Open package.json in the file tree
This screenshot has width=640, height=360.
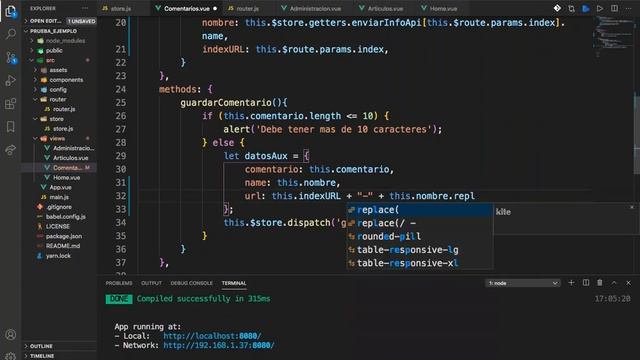tap(59, 236)
